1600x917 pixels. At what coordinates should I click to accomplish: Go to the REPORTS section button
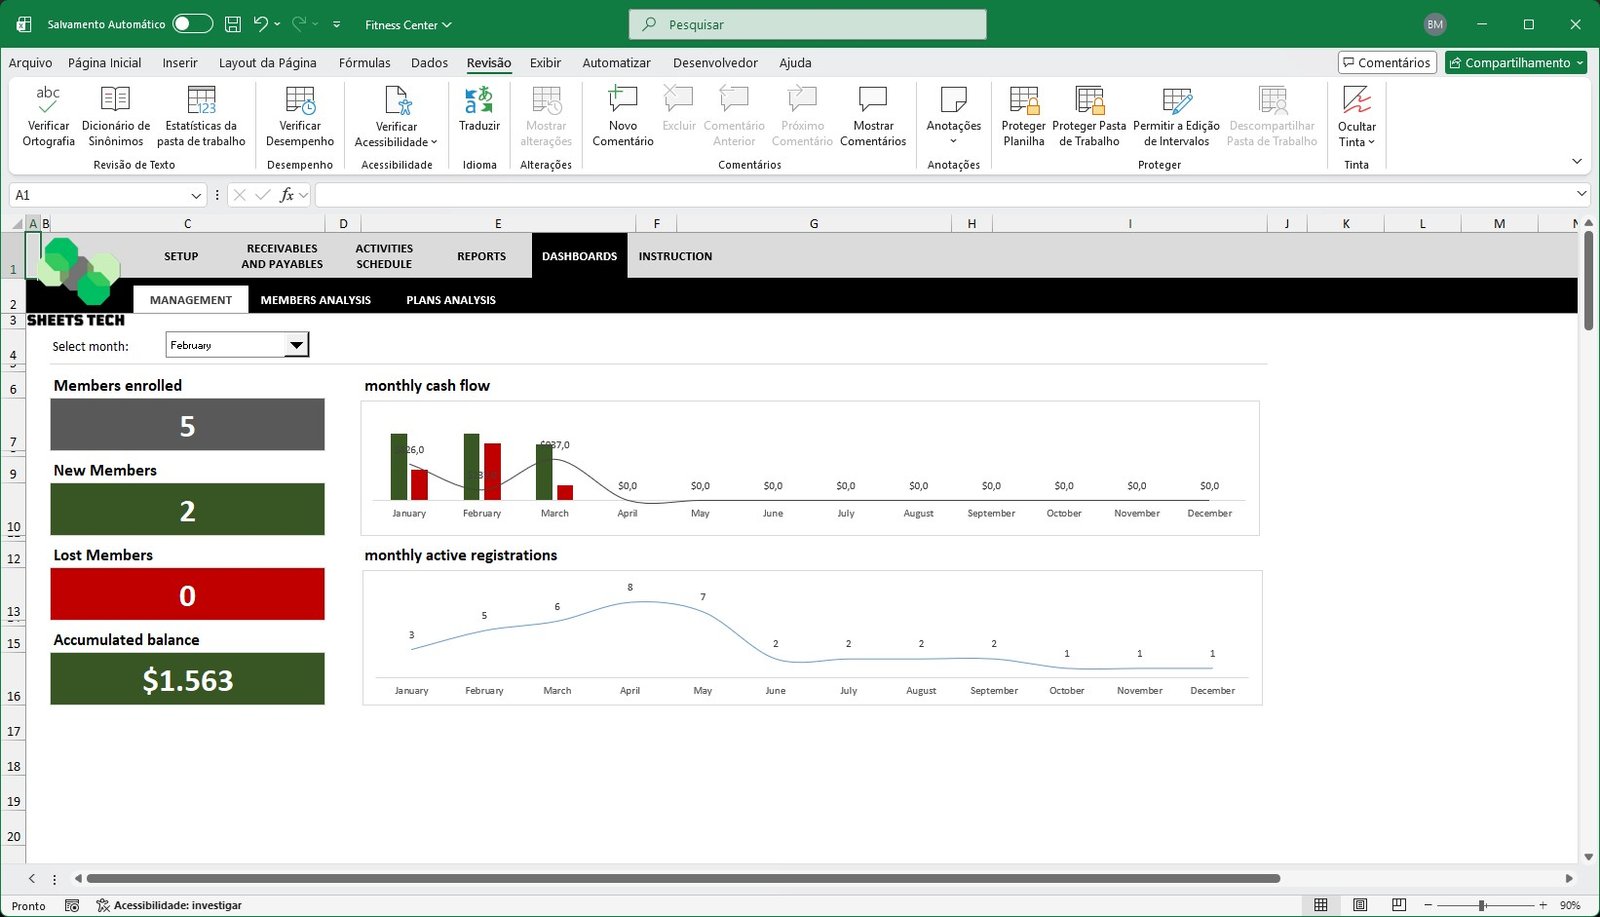point(481,256)
